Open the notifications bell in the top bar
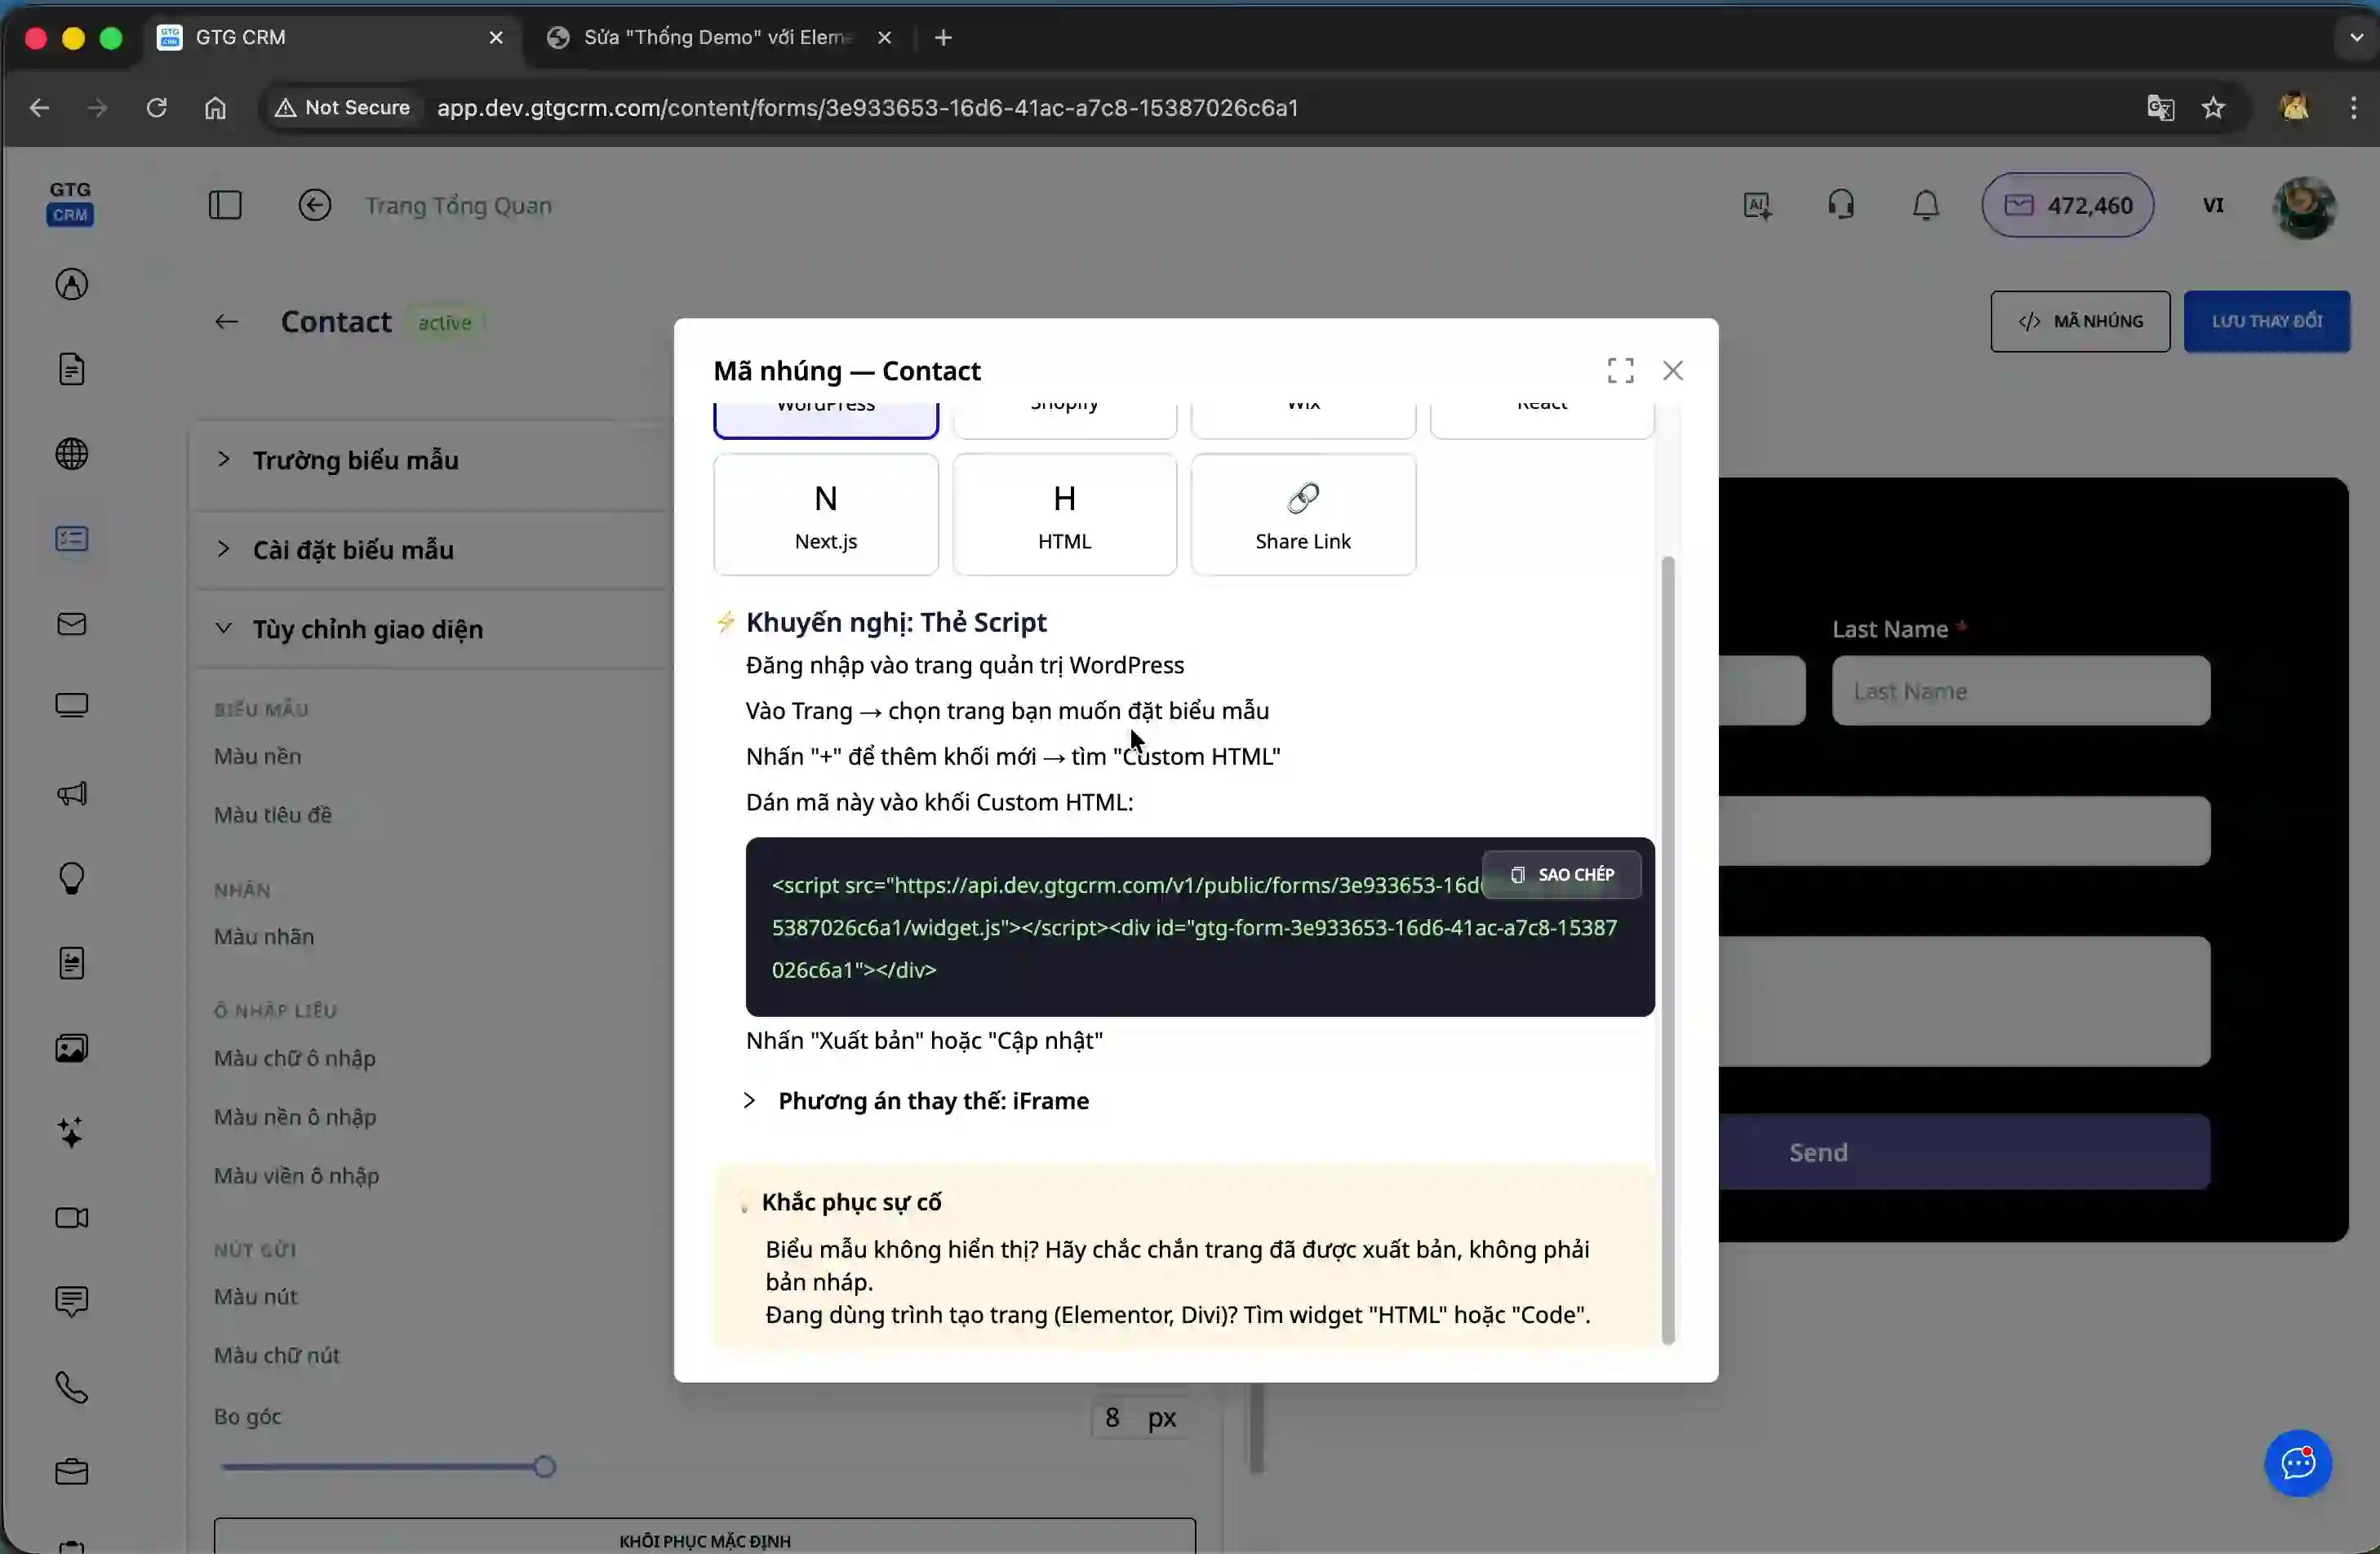 tap(1924, 205)
